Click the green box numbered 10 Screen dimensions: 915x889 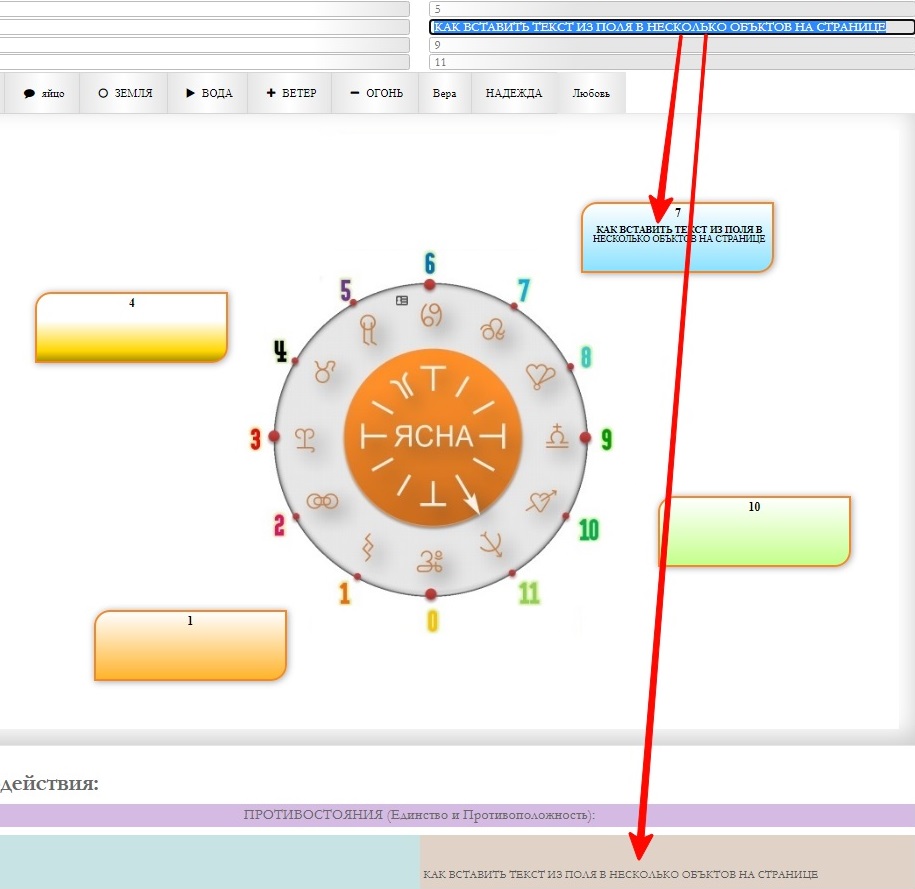(754, 531)
